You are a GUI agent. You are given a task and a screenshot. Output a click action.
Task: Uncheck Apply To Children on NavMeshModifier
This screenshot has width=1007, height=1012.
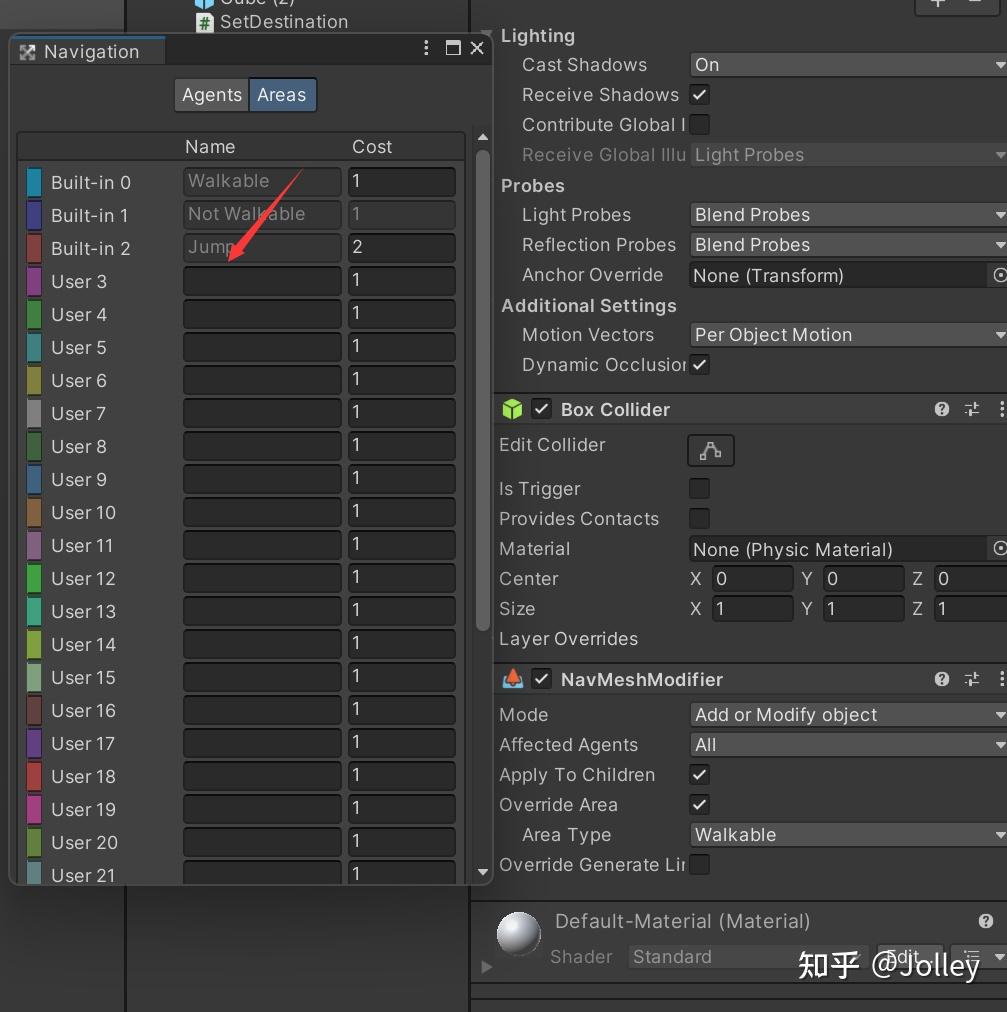(x=699, y=774)
